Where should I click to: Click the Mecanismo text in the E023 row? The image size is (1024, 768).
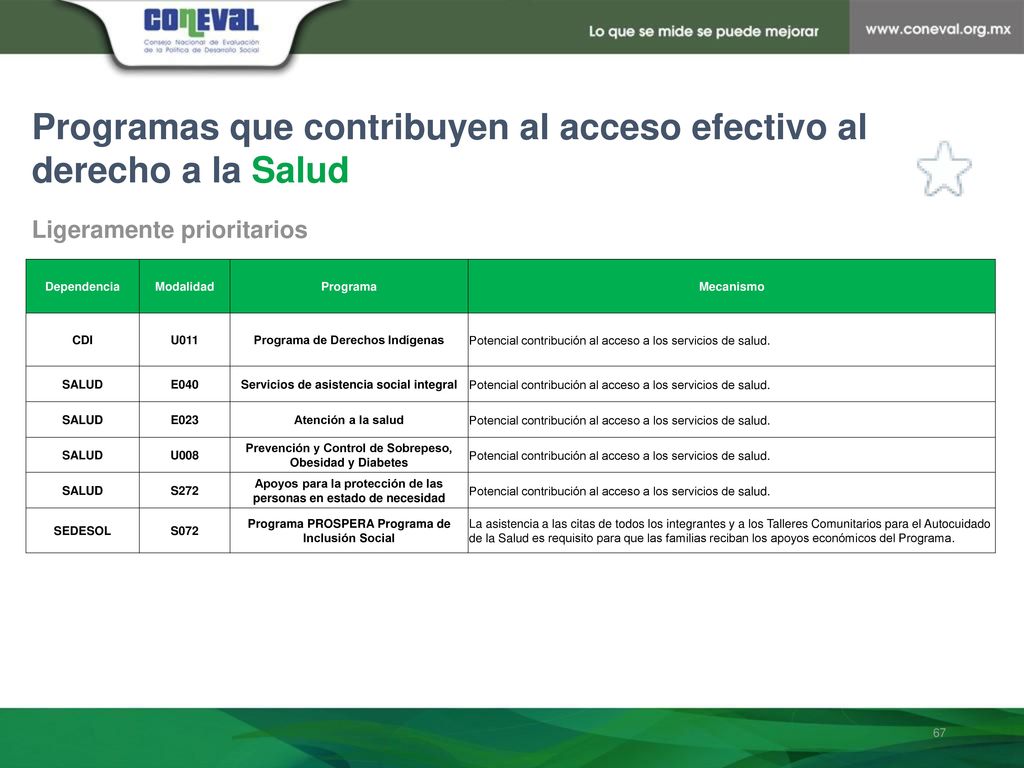coord(619,421)
